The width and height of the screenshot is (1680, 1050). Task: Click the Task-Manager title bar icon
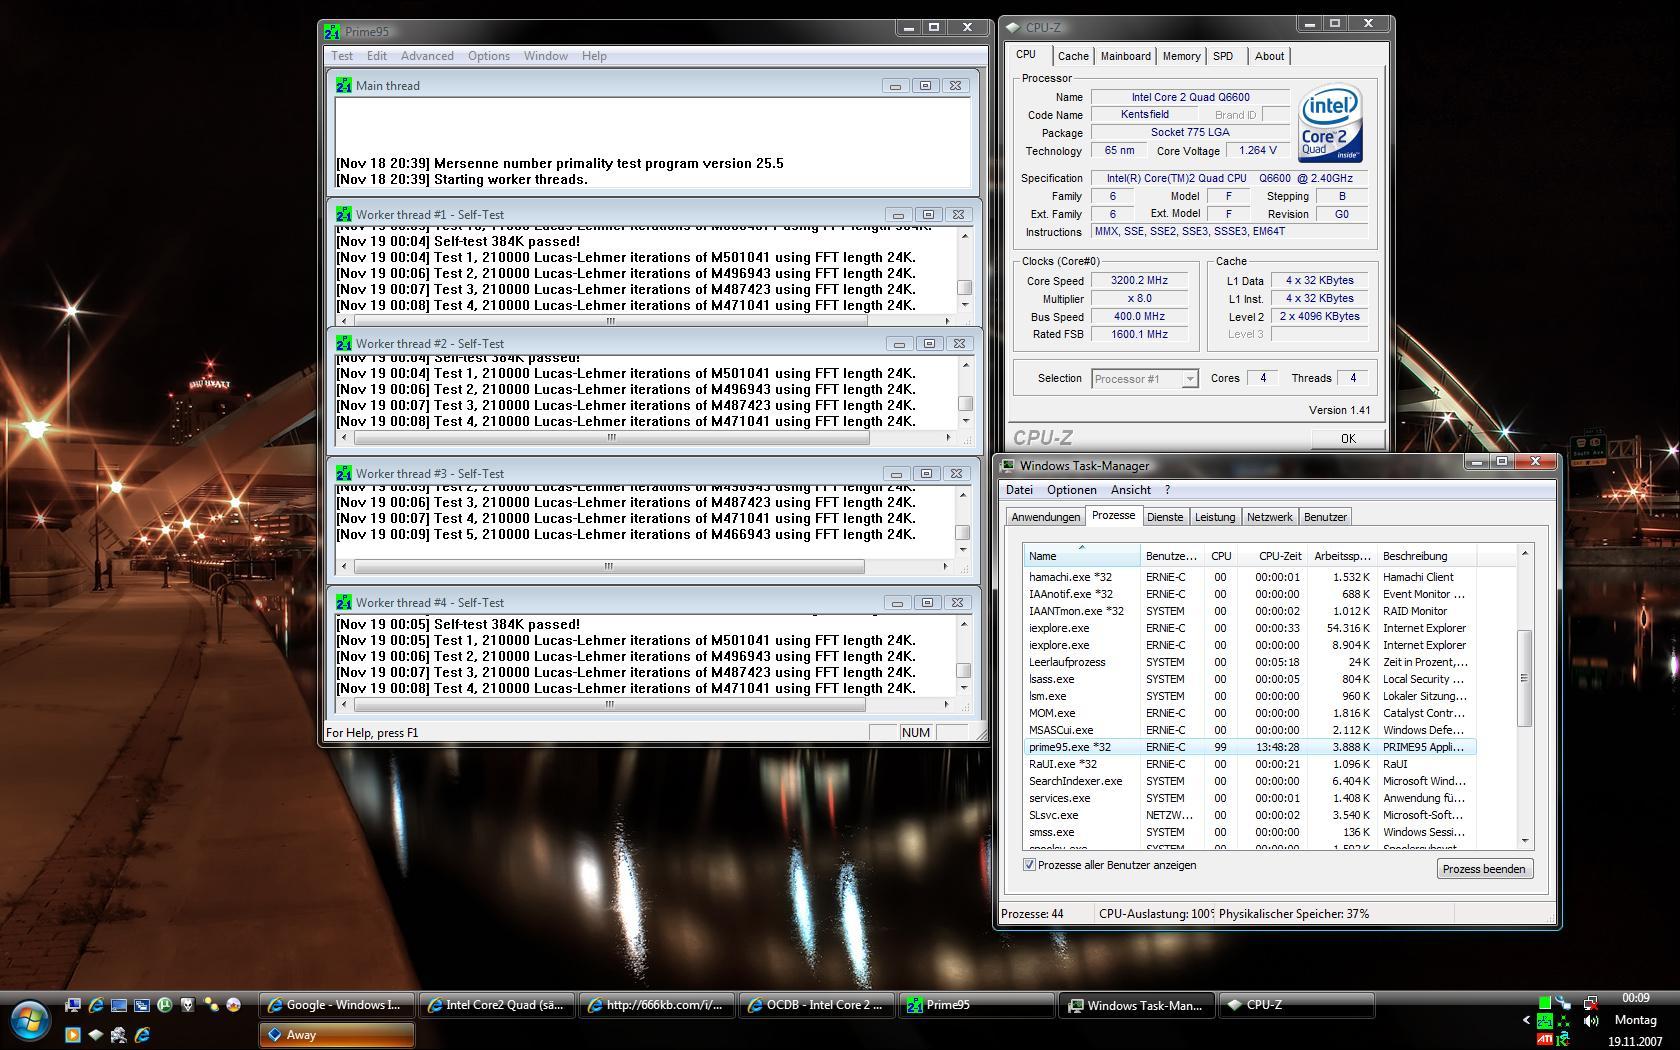(1008, 465)
